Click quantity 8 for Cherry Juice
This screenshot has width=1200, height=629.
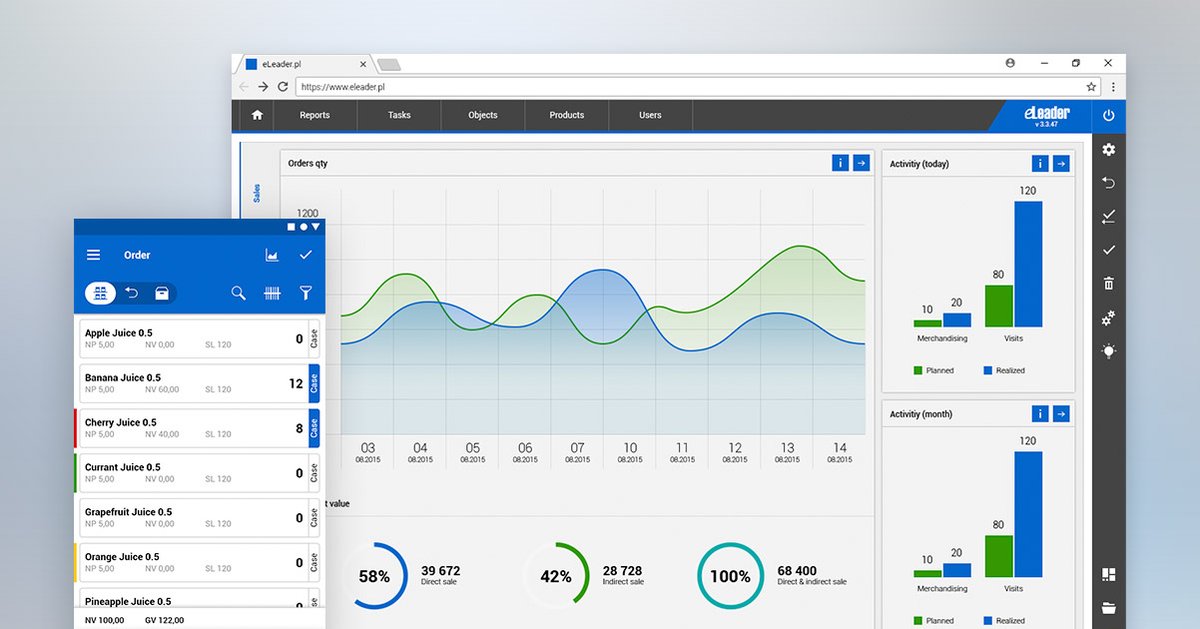pyautogui.click(x=299, y=428)
